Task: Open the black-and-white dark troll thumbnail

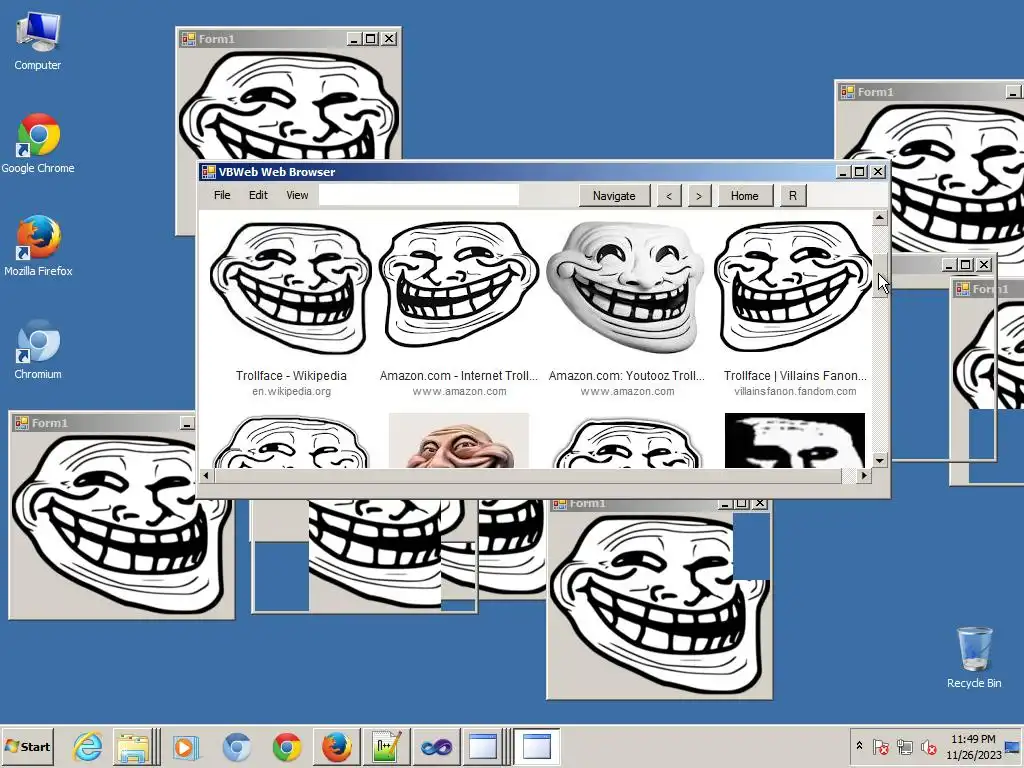Action: click(795, 440)
